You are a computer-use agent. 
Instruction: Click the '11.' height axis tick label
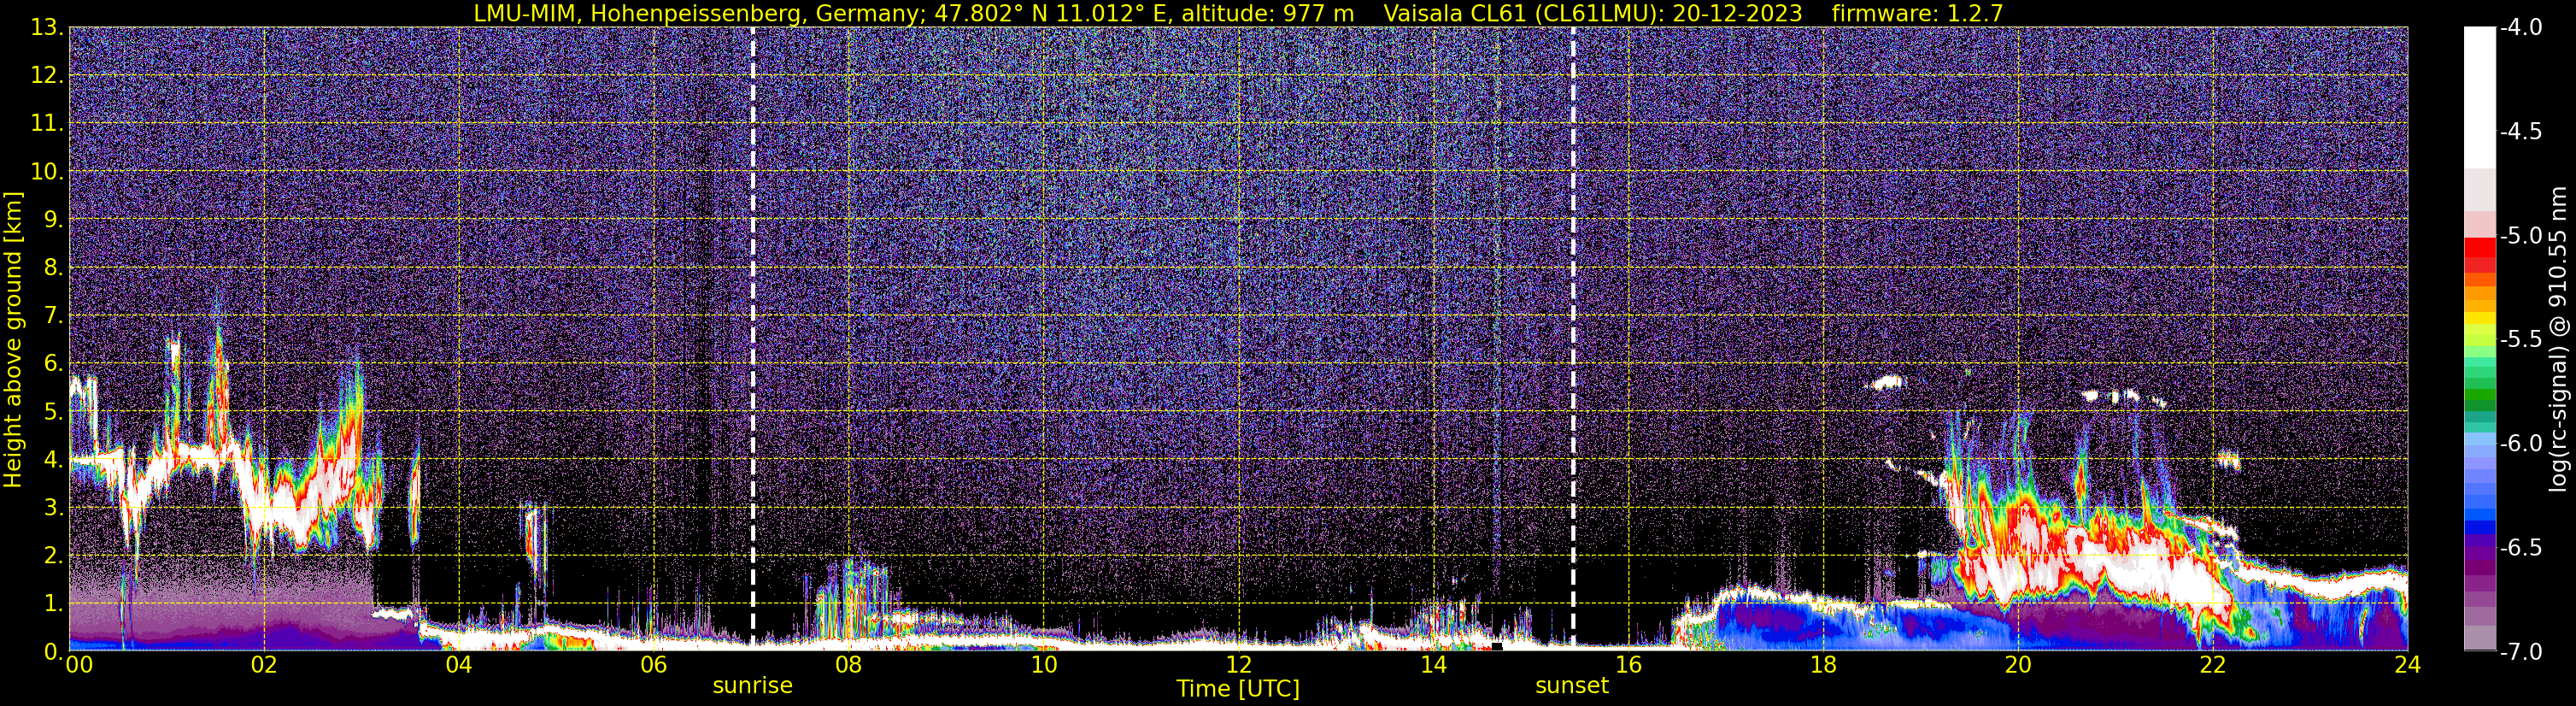click(x=48, y=124)
